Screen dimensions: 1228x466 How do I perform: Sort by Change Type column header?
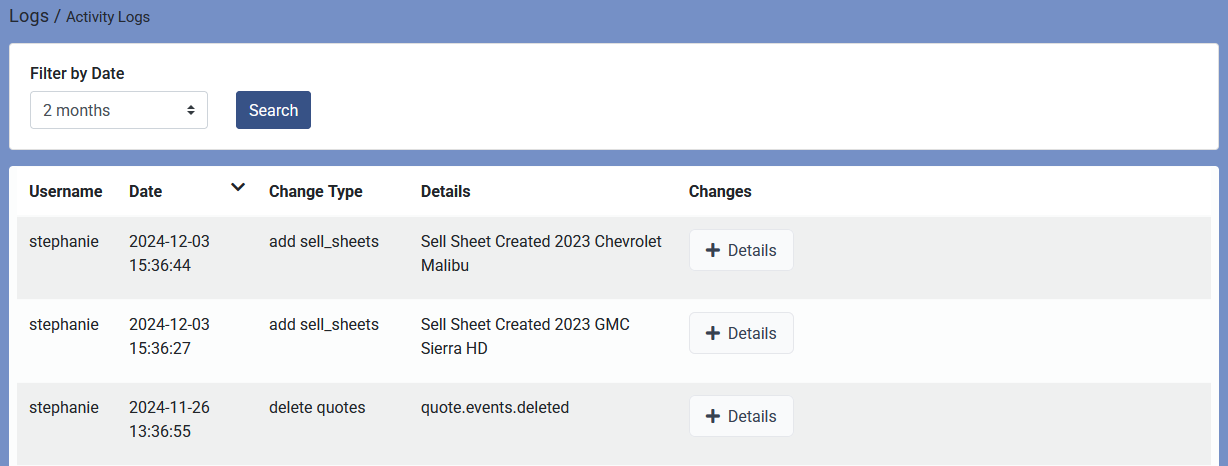(x=316, y=191)
